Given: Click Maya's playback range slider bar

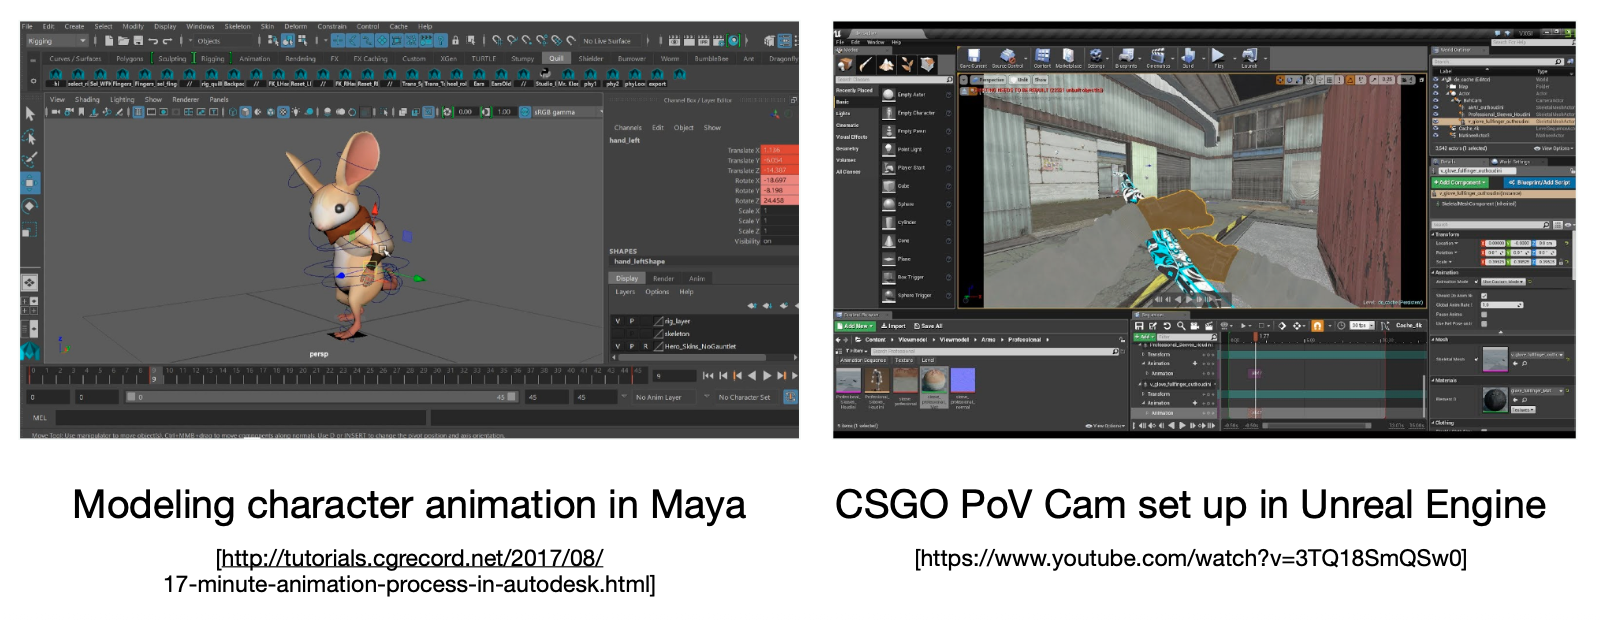Looking at the screenshot, I should click(x=320, y=397).
